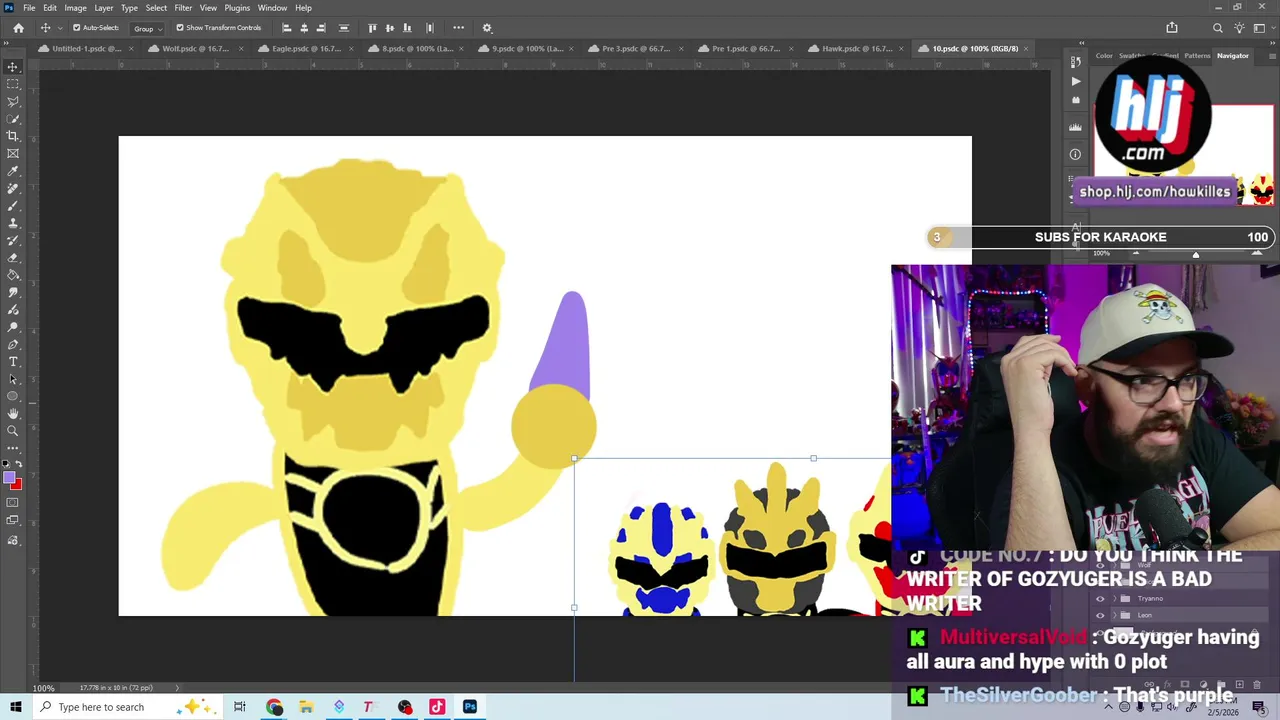
Task: Toggle the Auto-Select checkbox
Action: coord(76,28)
